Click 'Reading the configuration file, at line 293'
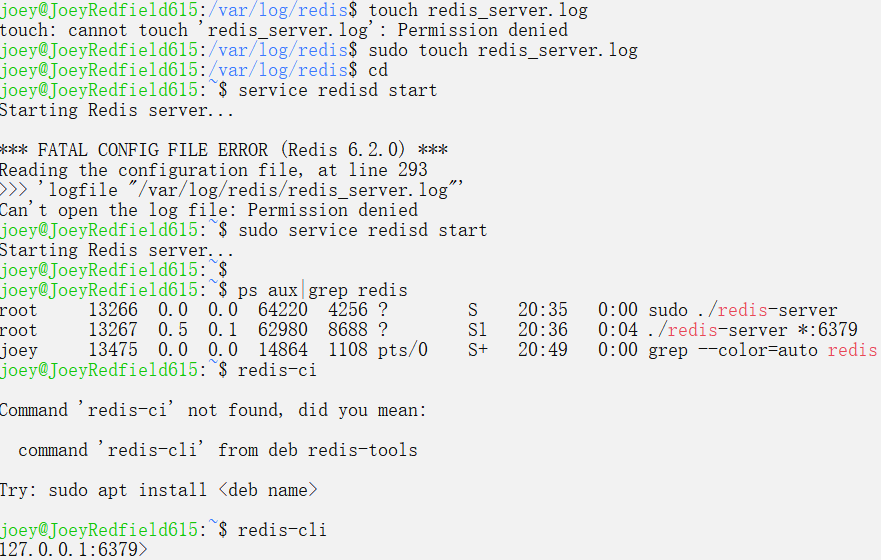881x560 pixels. [213, 170]
